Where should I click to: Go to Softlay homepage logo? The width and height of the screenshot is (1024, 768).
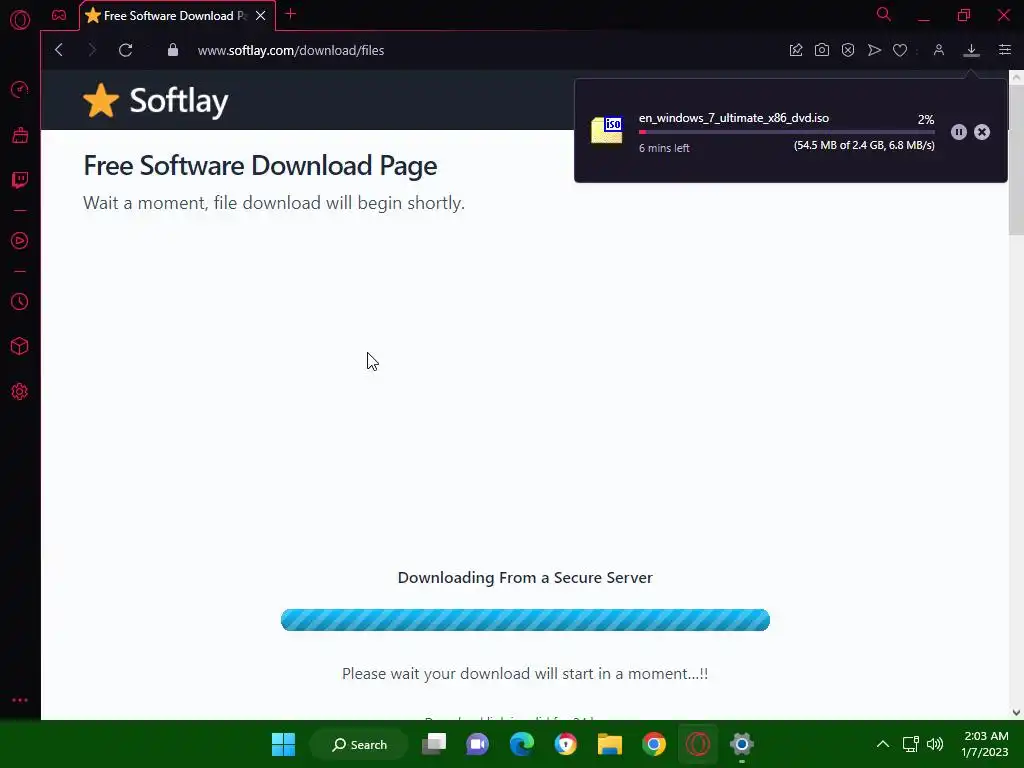(x=155, y=101)
